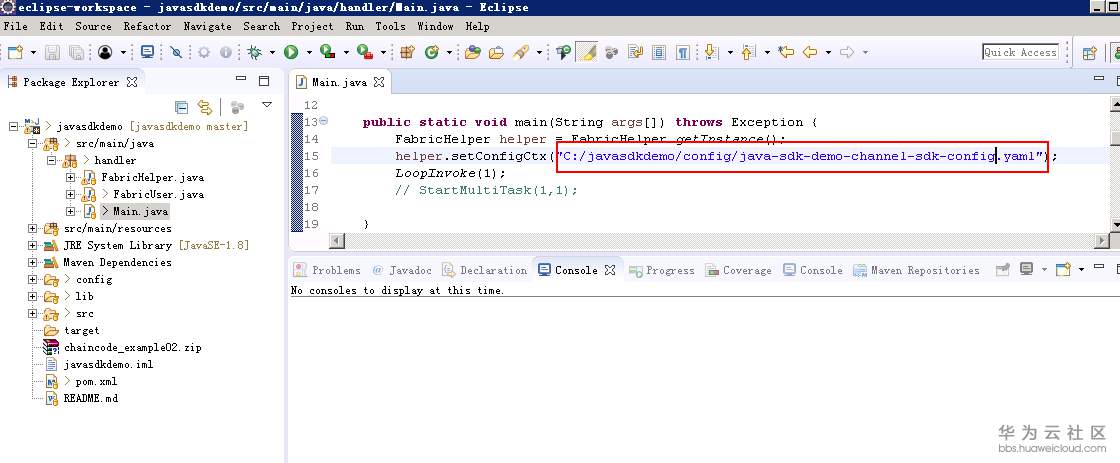Click the External Tools run icon
The image size is (1120, 463).
(x=365, y=52)
